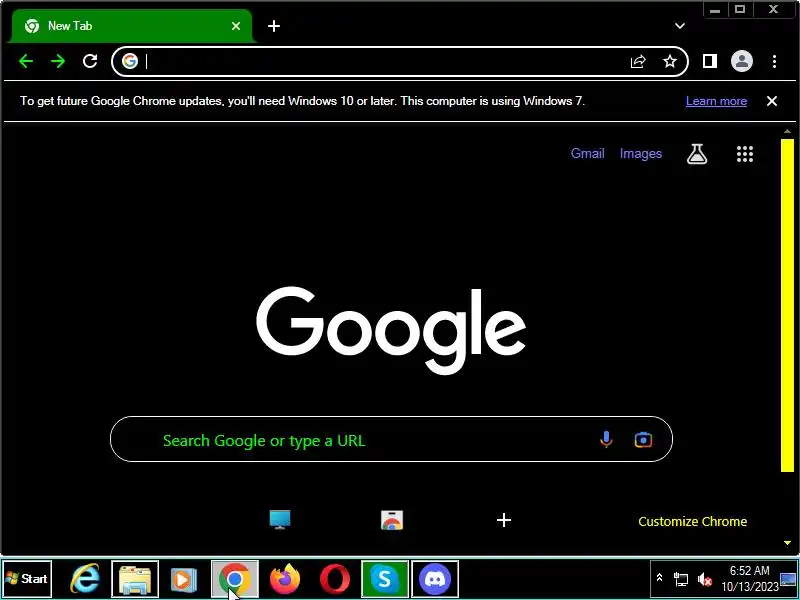Open Skype from the taskbar
Image resolution: width=800 pixels, height=600 pixels.
point(385,579)
